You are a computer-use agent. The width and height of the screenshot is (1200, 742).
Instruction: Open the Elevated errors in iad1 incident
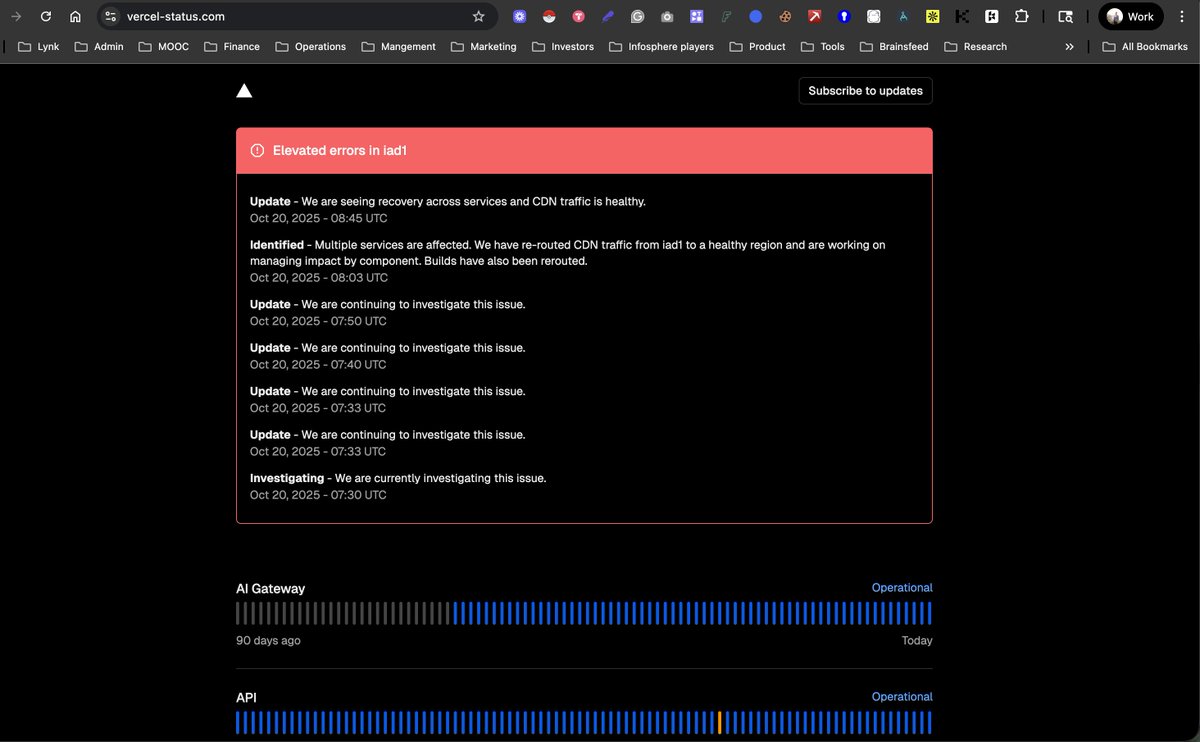pyautogui.click(x=340, y=151)
